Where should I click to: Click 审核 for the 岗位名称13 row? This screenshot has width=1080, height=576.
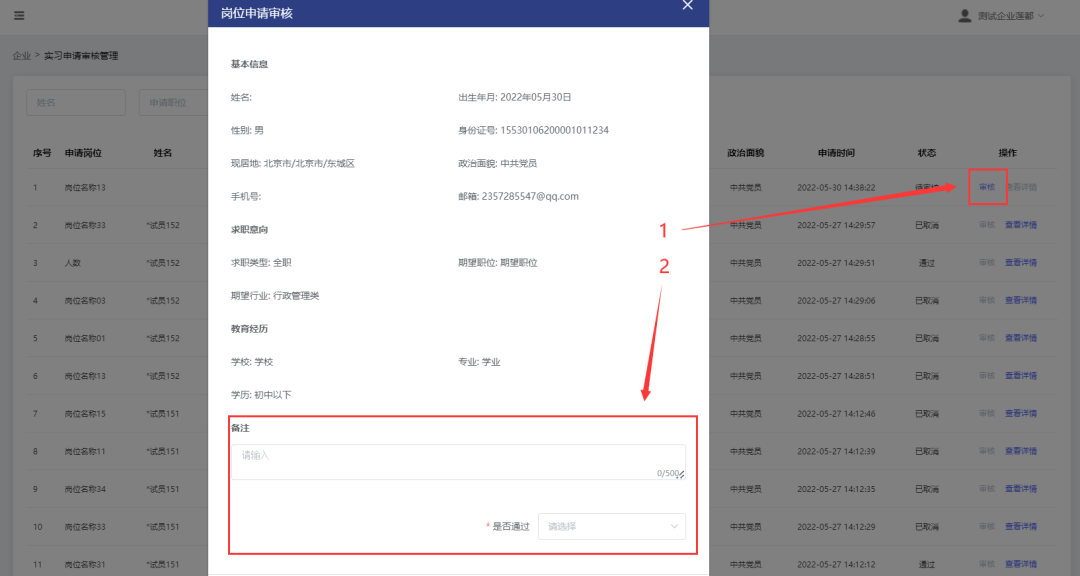point(986,186)
